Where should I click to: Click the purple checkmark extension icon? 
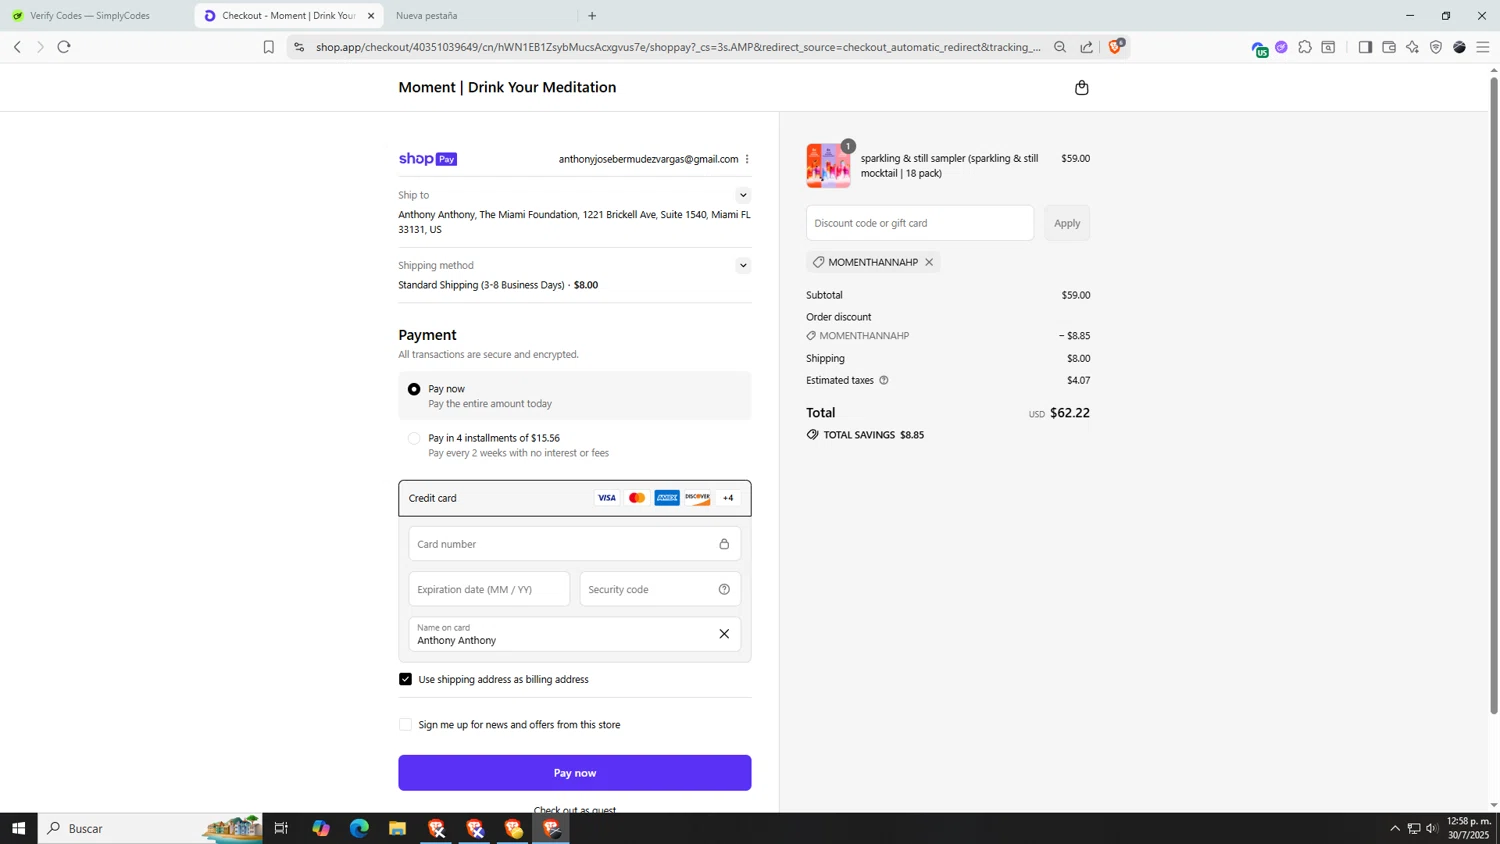coord(1281,47)
